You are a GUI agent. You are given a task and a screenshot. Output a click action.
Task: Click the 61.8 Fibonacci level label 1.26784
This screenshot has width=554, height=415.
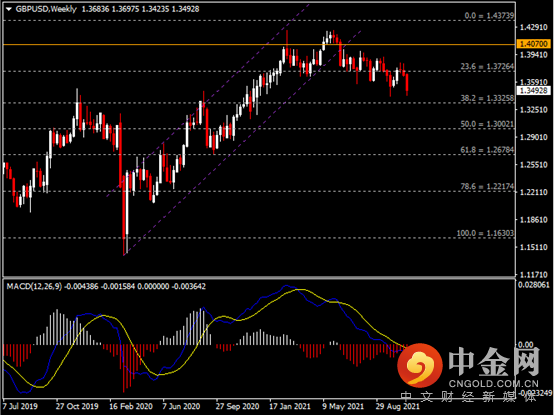(x=487, y=150)
